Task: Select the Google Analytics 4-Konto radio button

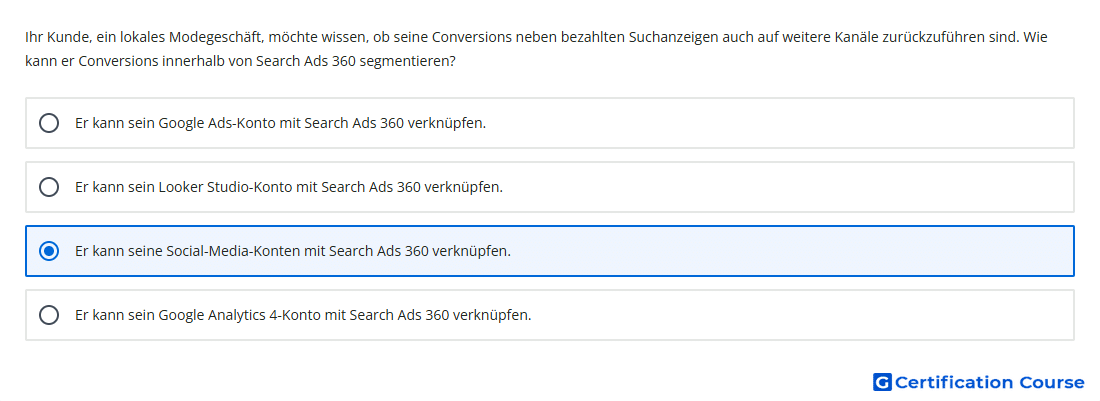Action: pos(49,315)
